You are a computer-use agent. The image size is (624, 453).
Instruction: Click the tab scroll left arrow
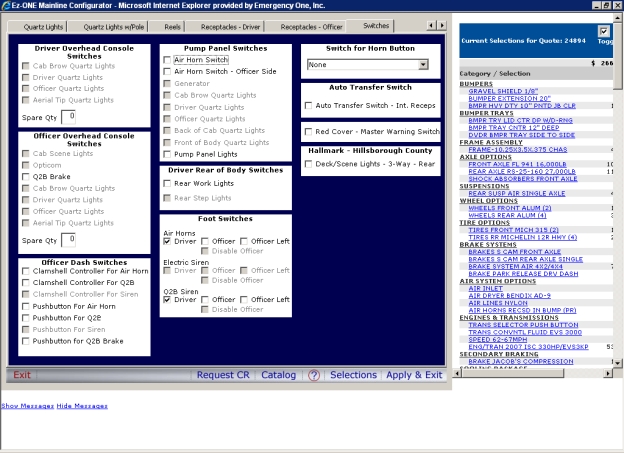click(431, 25)
